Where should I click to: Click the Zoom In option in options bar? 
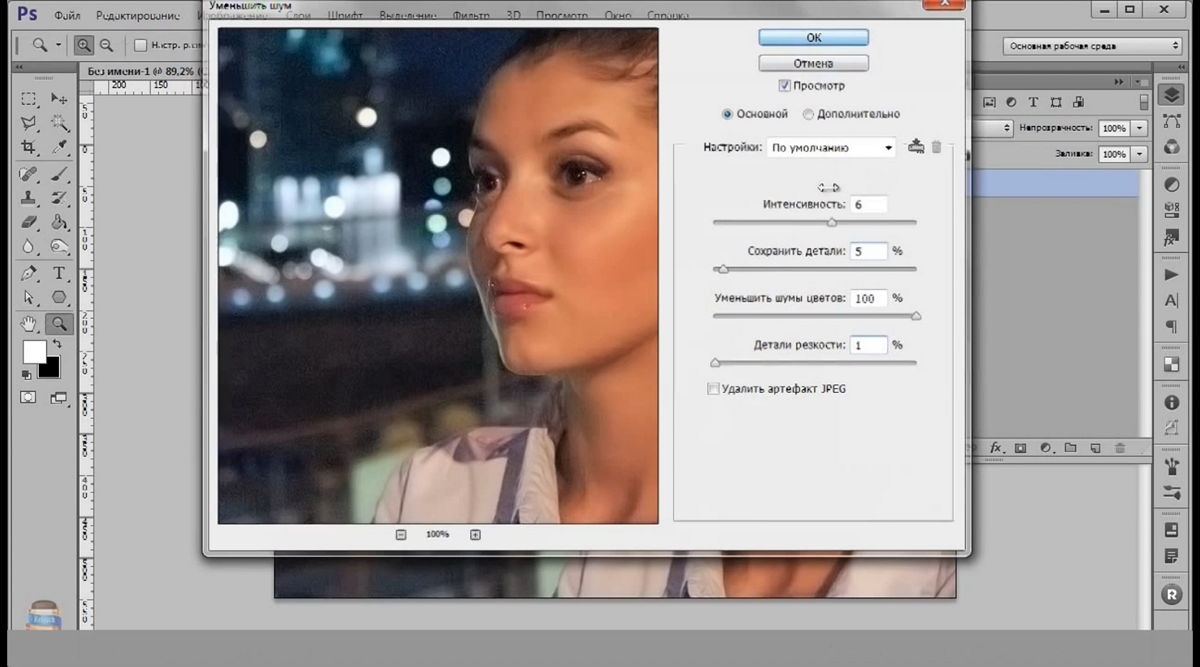(x=84, y=45)
